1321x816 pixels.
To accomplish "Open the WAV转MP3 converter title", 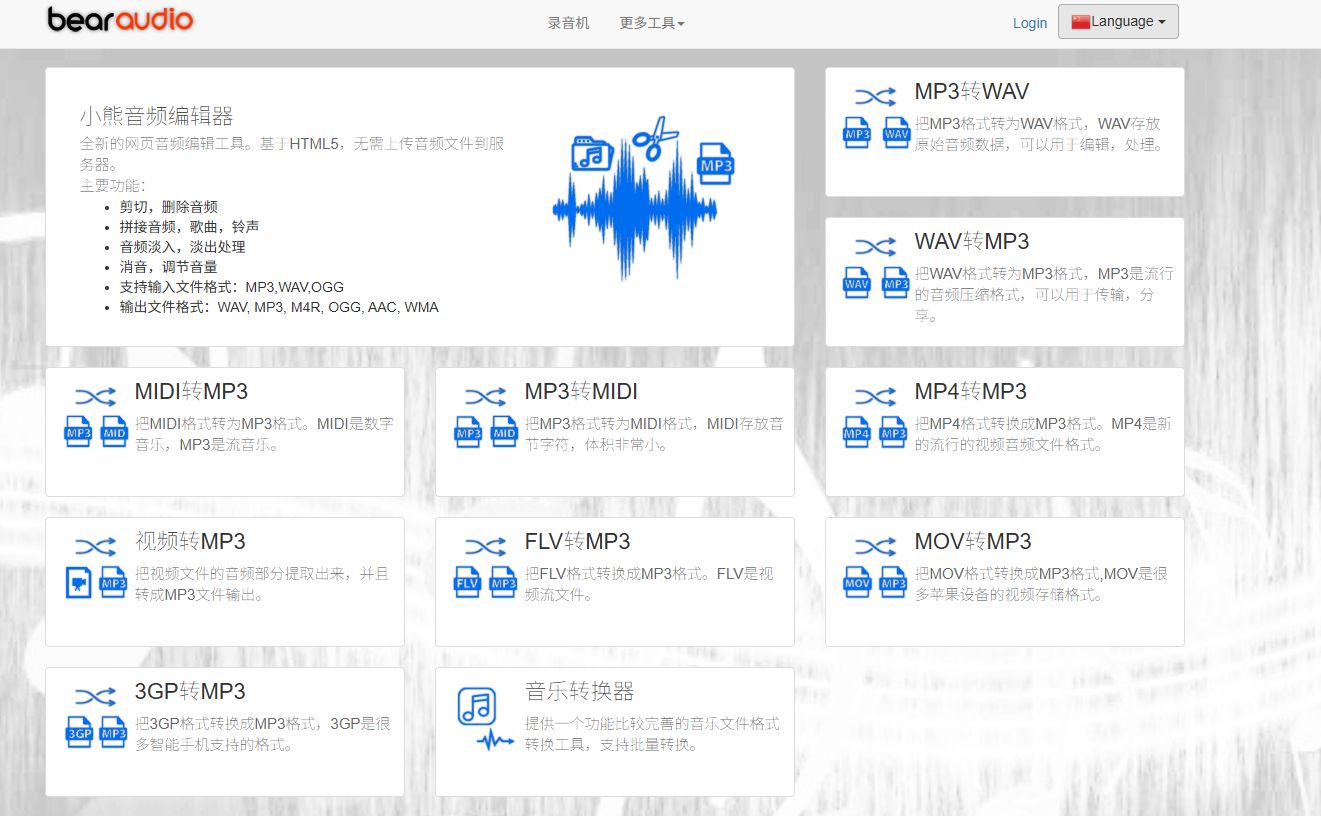I will [x=972, y=242].
